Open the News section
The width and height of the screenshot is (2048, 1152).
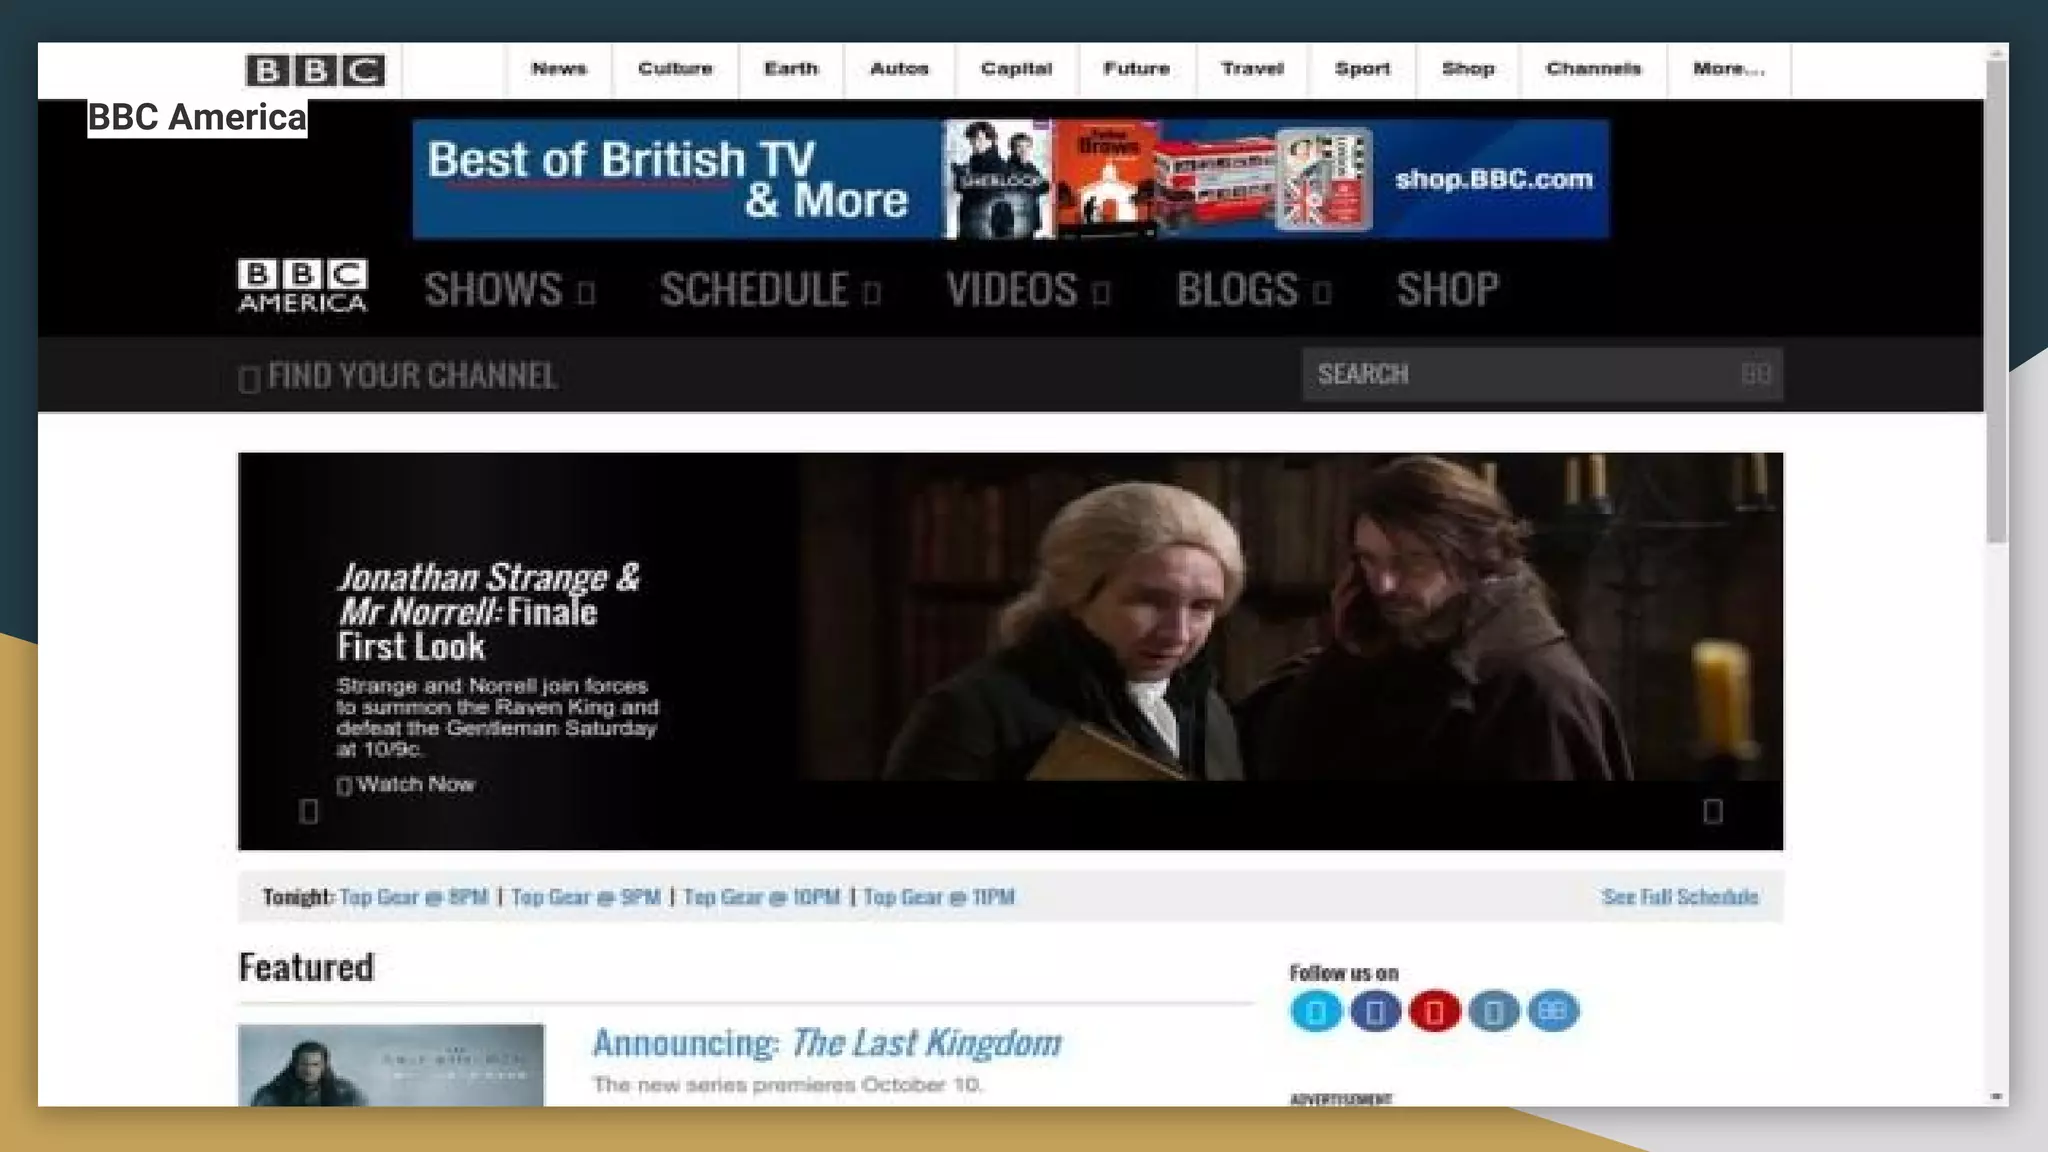(559, 69)
